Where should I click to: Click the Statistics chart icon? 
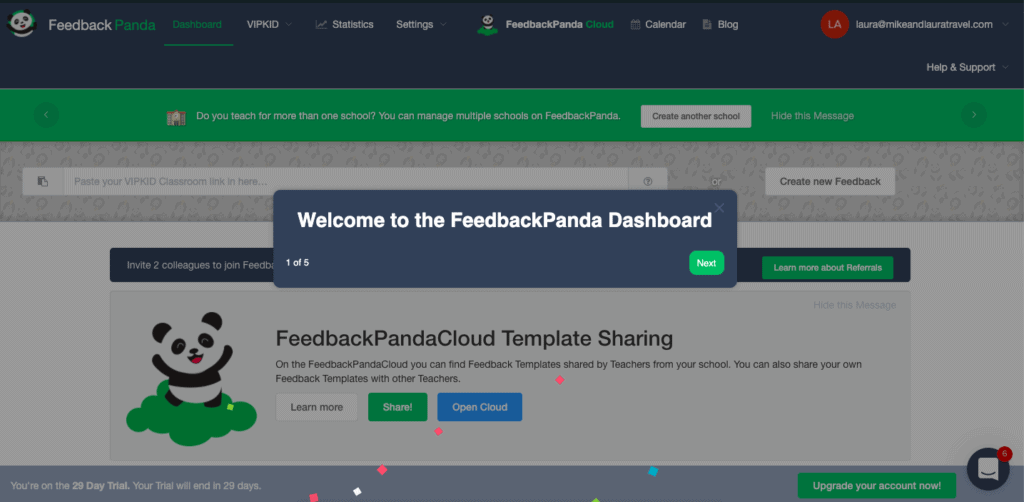(321, 25)
